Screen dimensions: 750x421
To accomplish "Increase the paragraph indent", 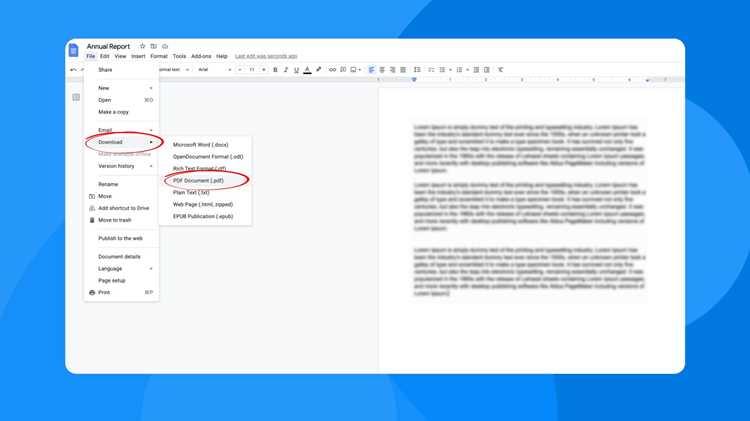I will [486, 70].
